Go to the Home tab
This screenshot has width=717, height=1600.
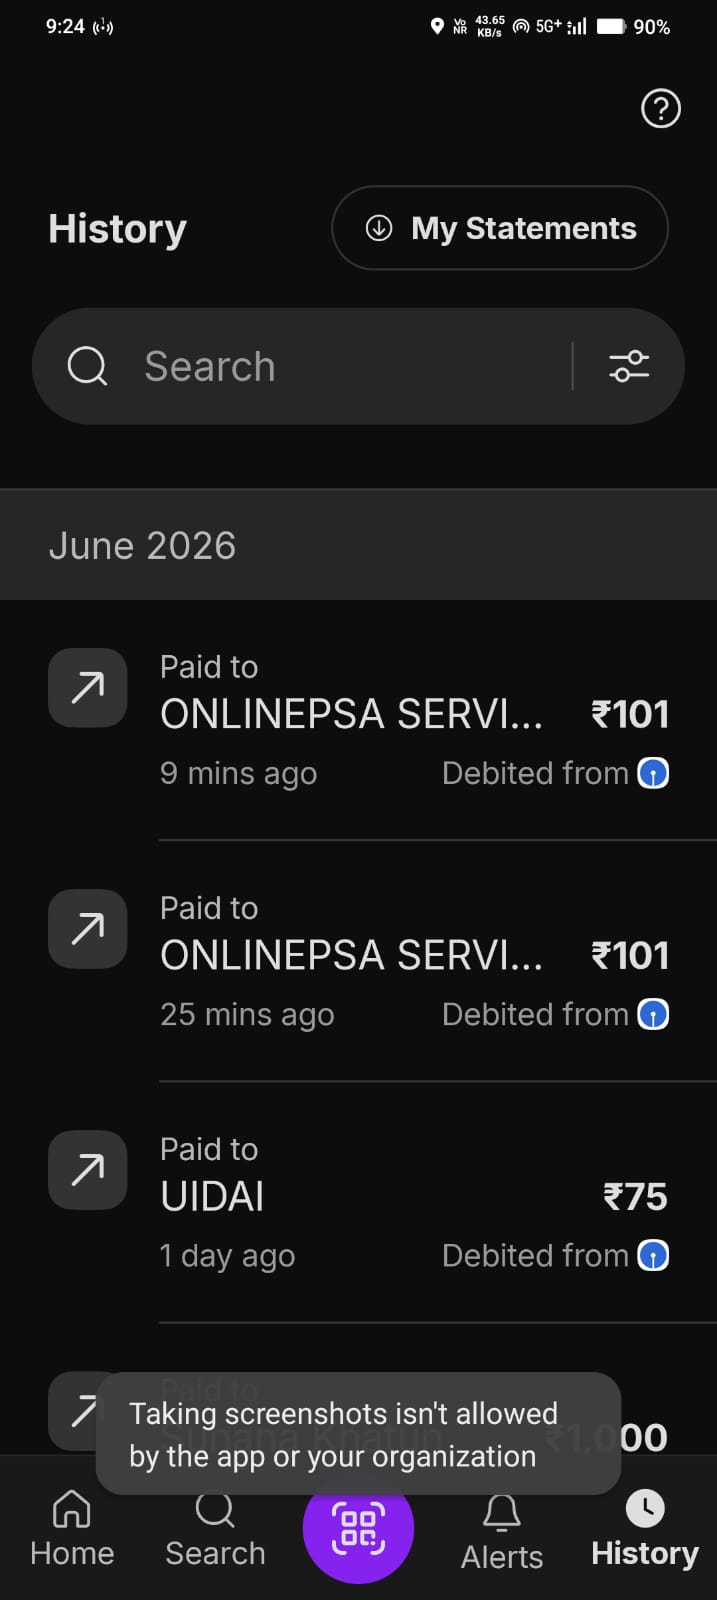pyautogui.click(x=72, y=1530)
